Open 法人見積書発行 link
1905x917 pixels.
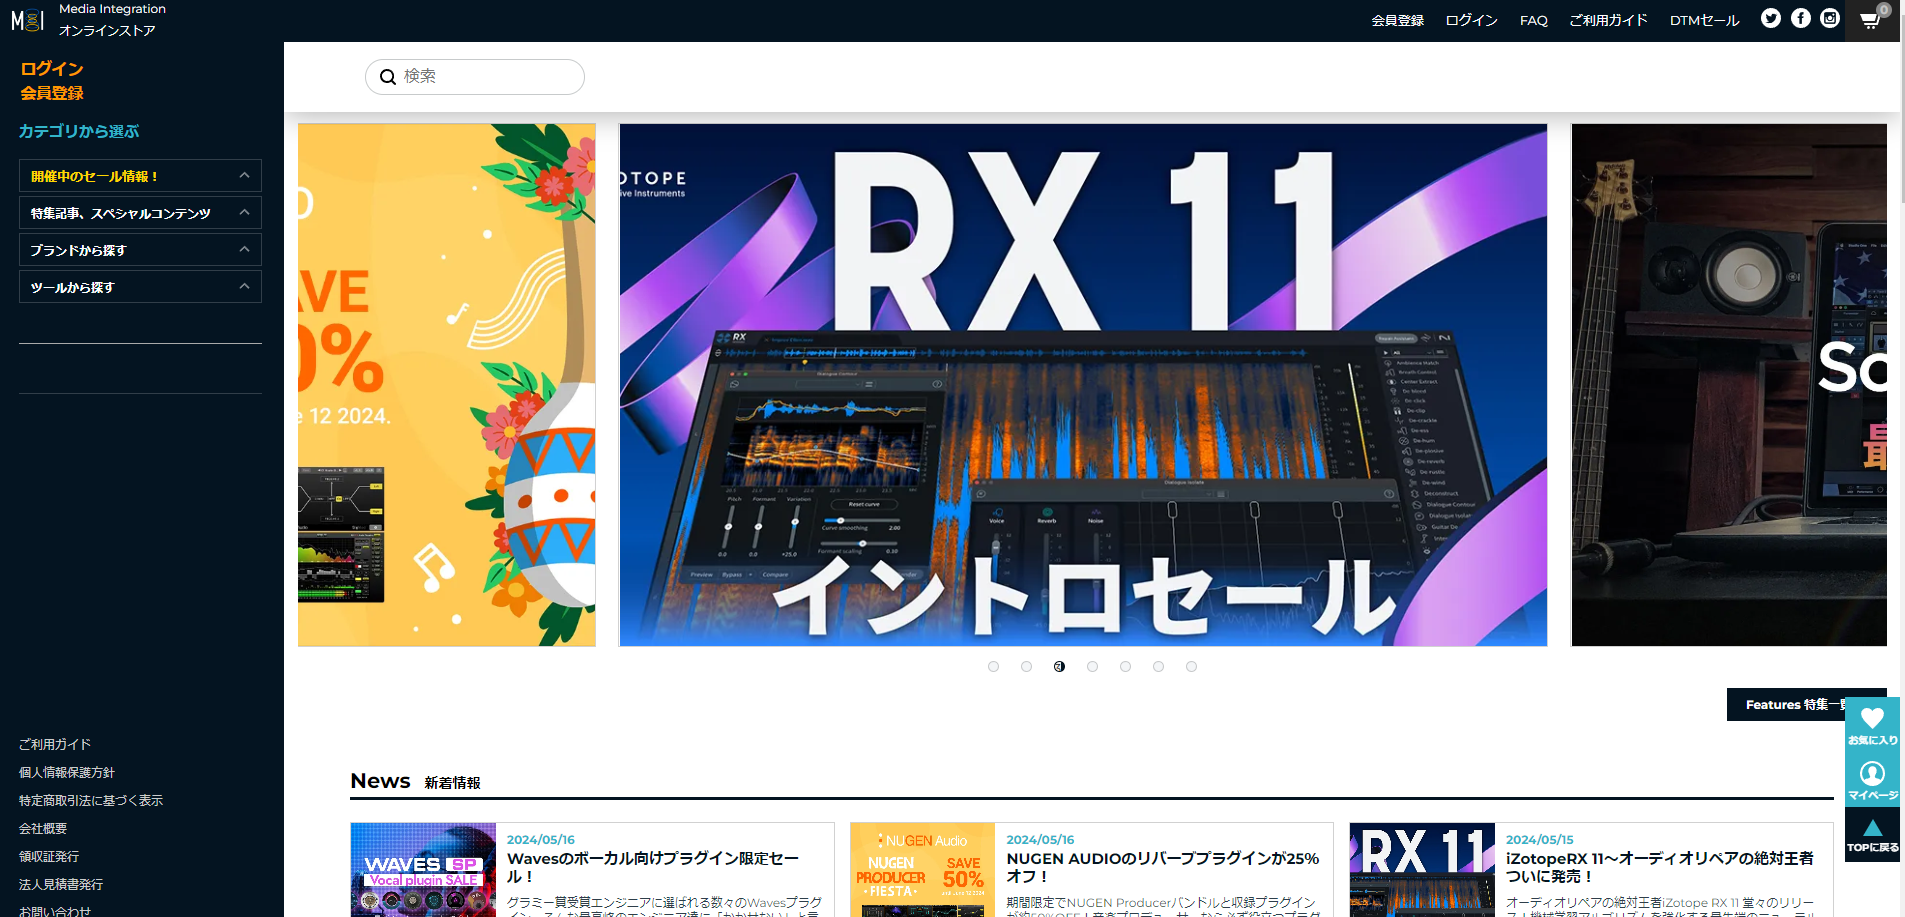click(61, 884)
